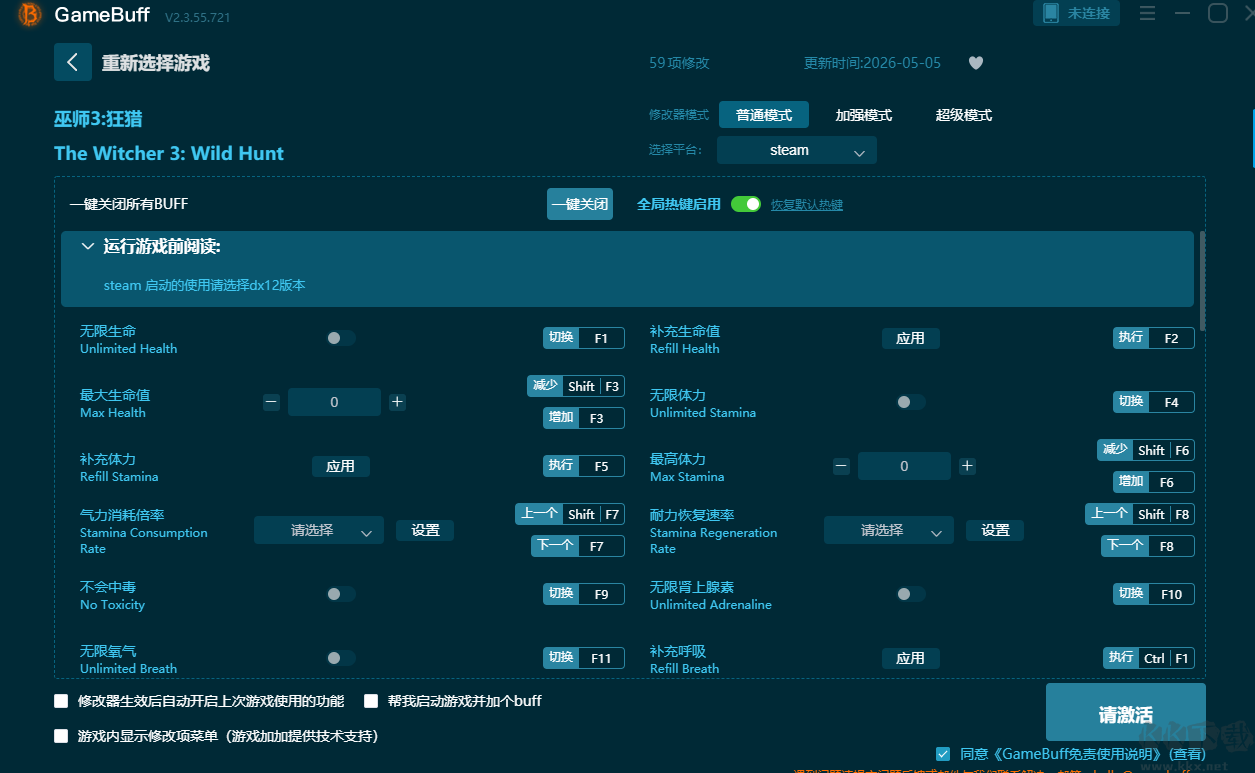Toggle Unlimited Breath switch
Image resolution: width=1255 pixels, height=773 pixels.
click(340, 658)
